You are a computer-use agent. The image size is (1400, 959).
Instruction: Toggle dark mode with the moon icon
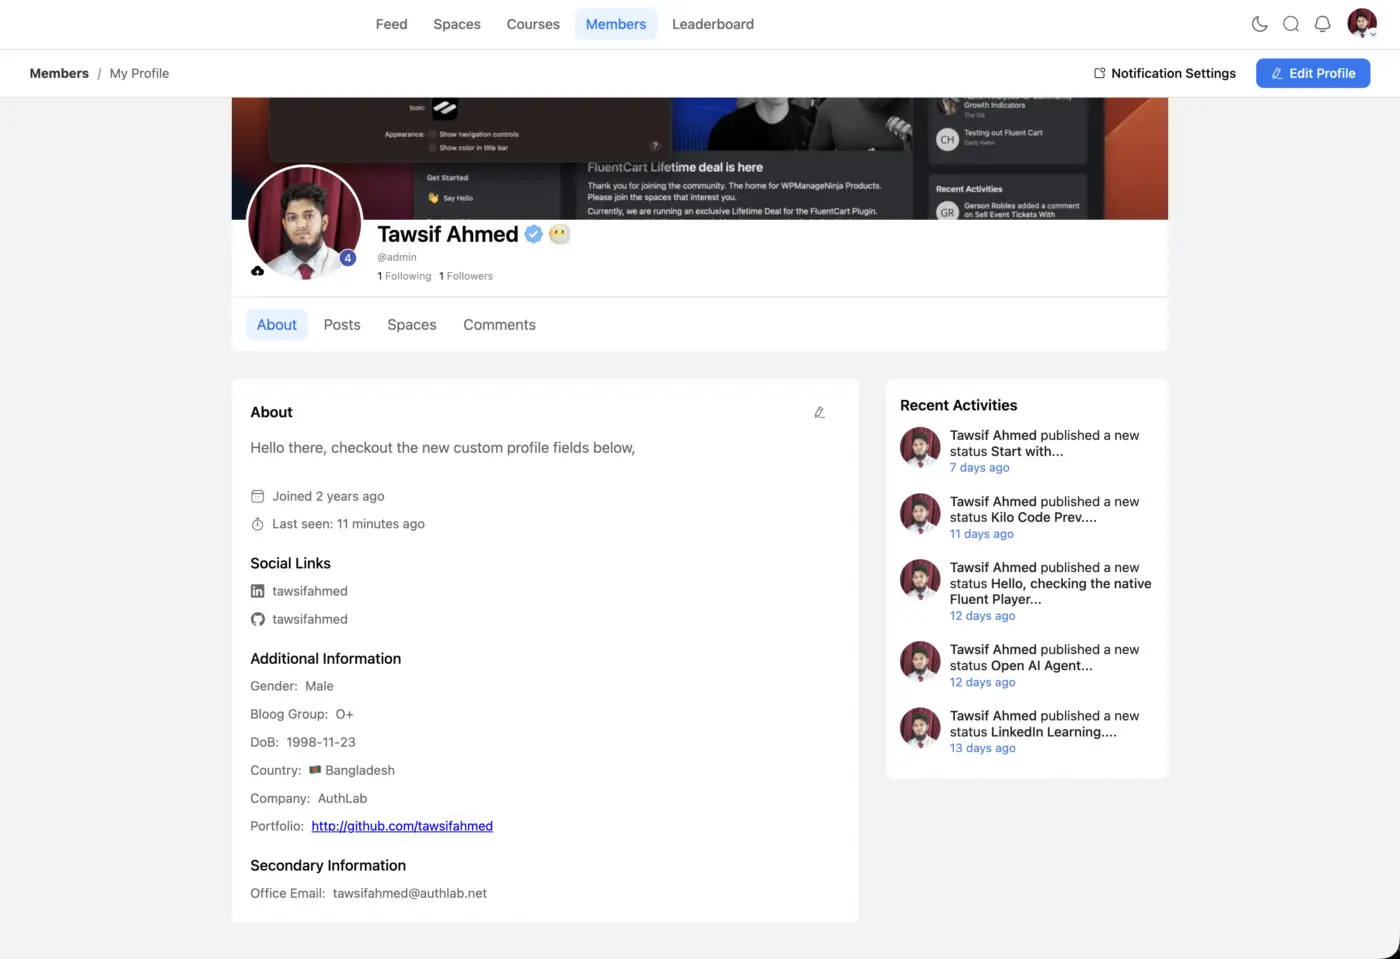1259,24
